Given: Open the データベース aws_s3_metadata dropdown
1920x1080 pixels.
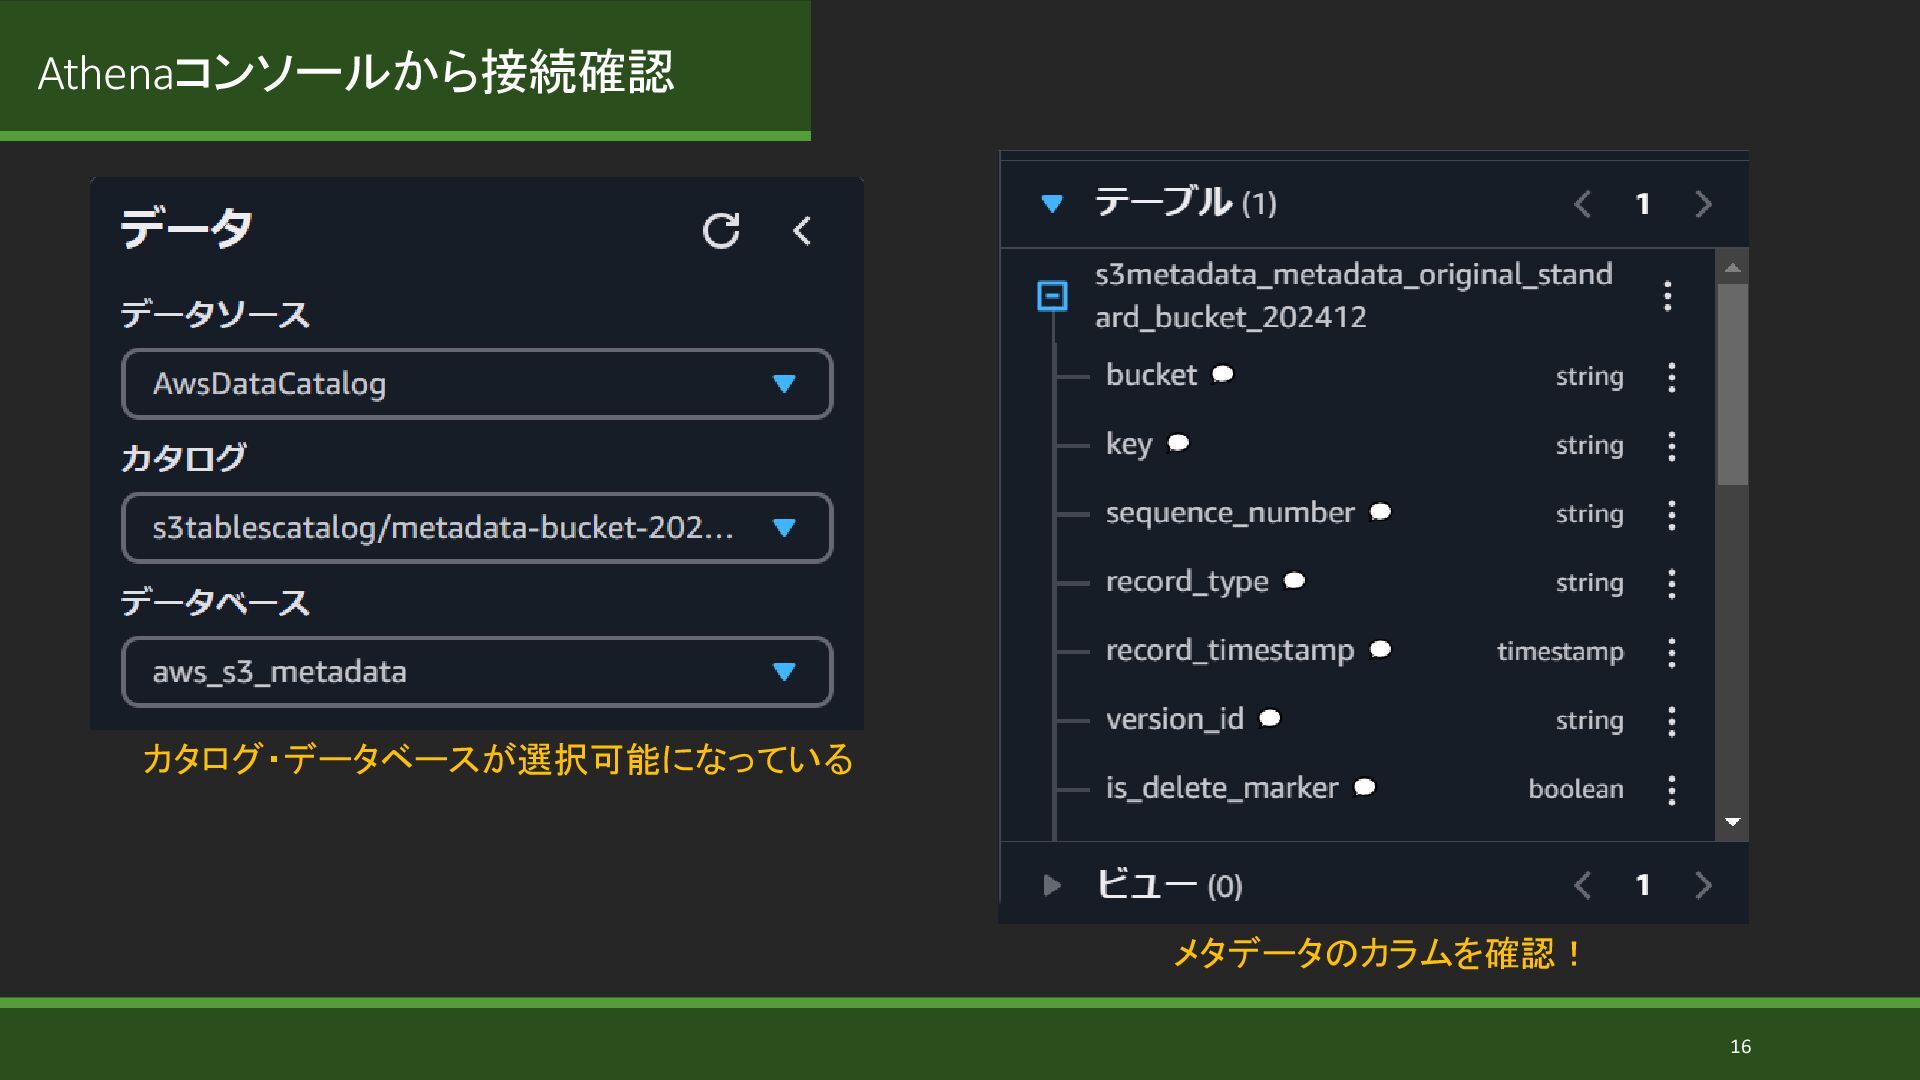Looking at the screenshot, I should tap(477, 672).
